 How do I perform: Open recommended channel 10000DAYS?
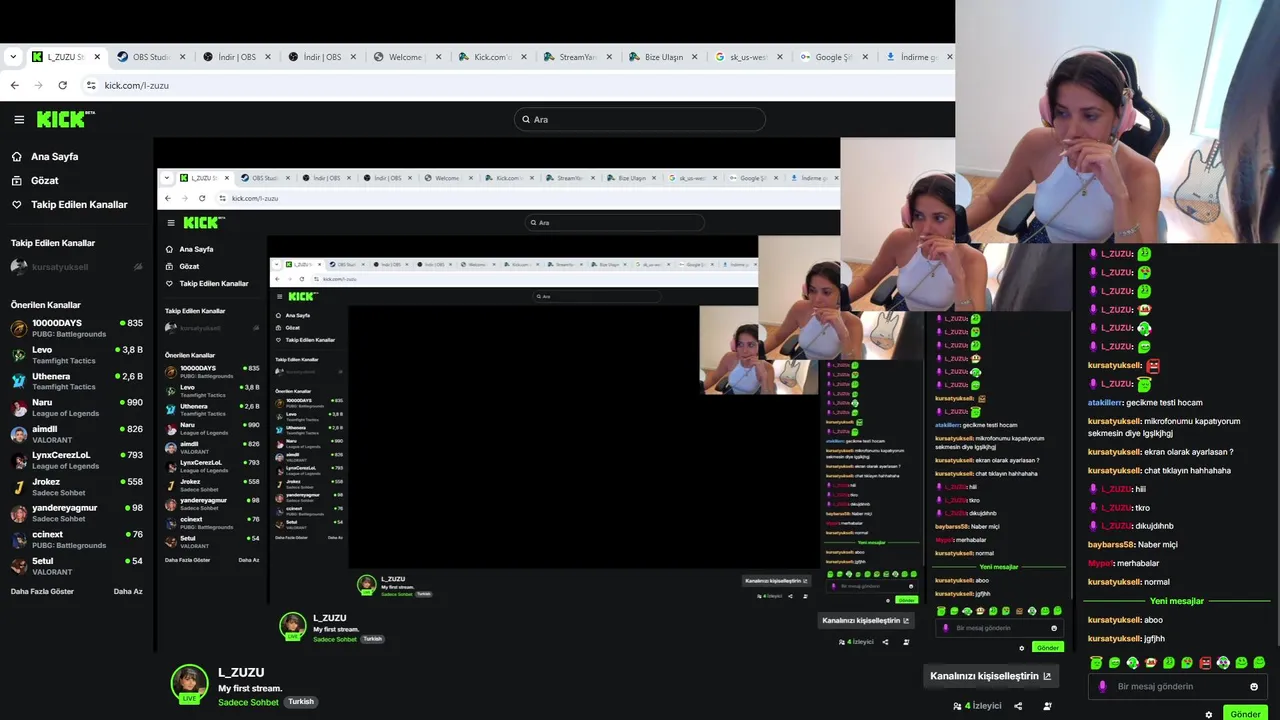pyautogui.click(x=77, y=328)
